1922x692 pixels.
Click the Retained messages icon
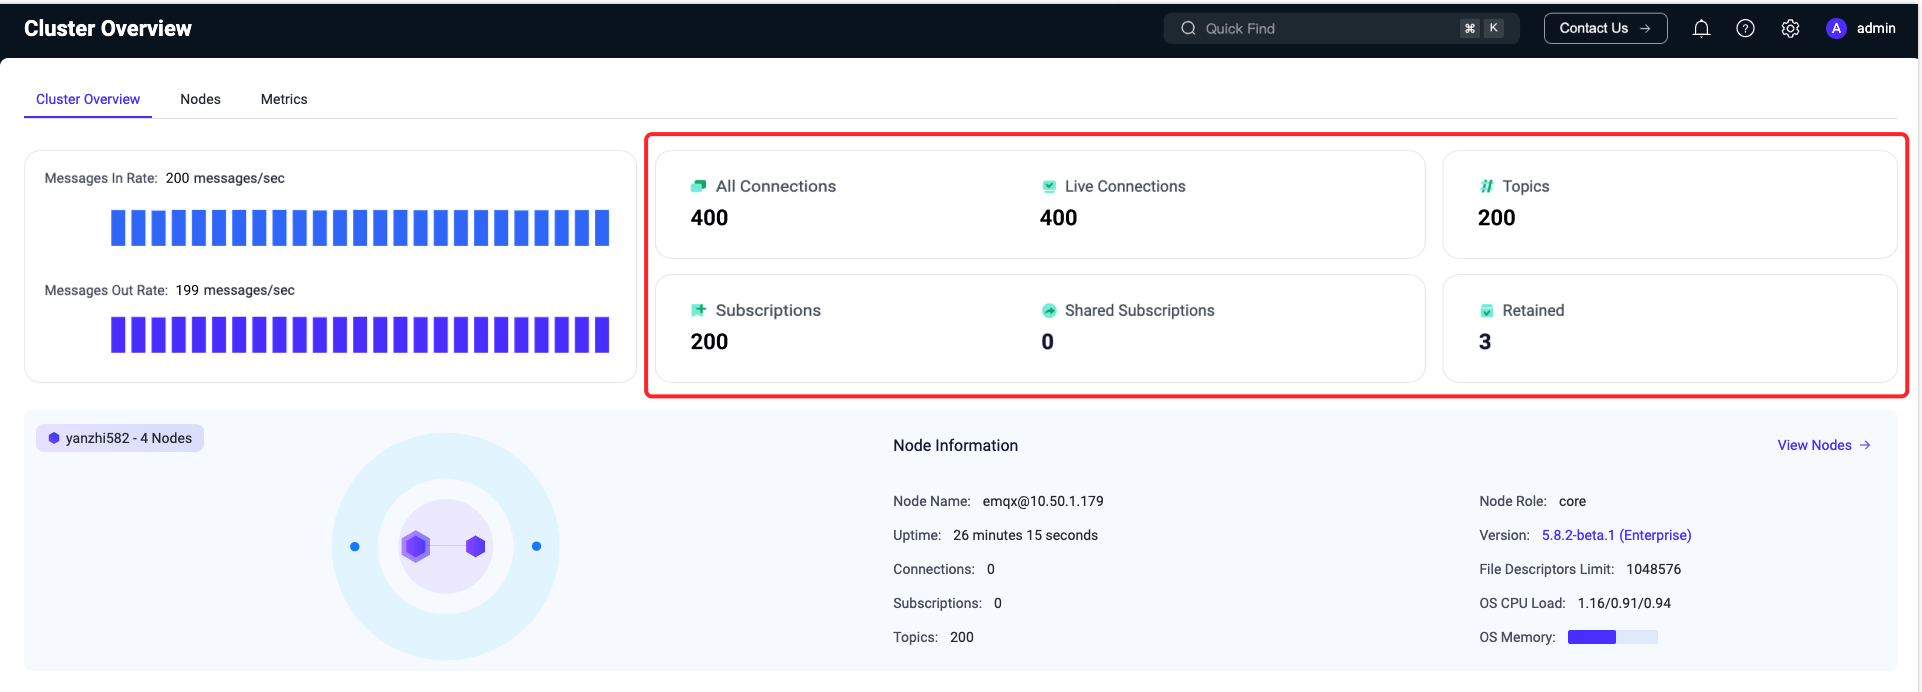1487,311
